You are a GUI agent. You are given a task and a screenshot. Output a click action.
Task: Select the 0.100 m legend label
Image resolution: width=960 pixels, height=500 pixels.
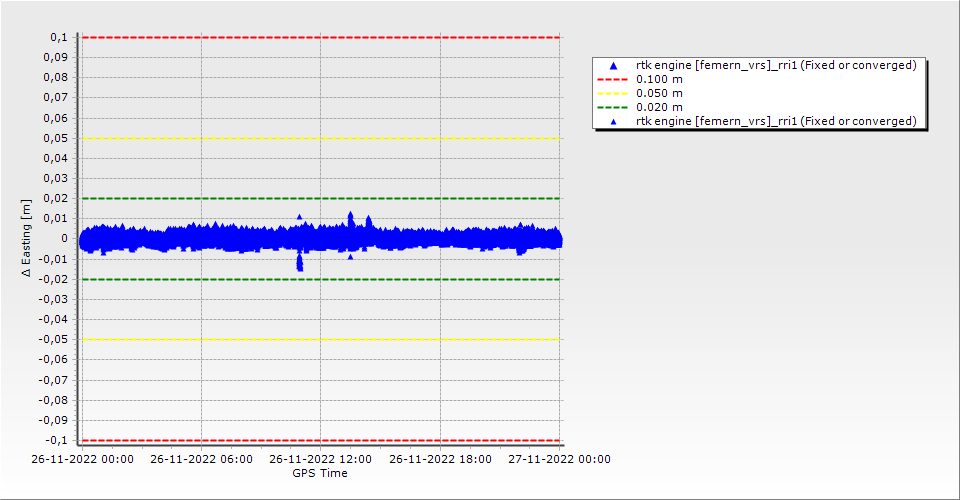click(660, 79)
